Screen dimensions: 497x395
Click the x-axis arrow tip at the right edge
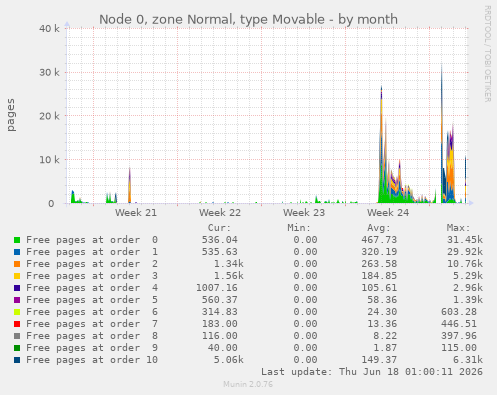pos(471,203)
